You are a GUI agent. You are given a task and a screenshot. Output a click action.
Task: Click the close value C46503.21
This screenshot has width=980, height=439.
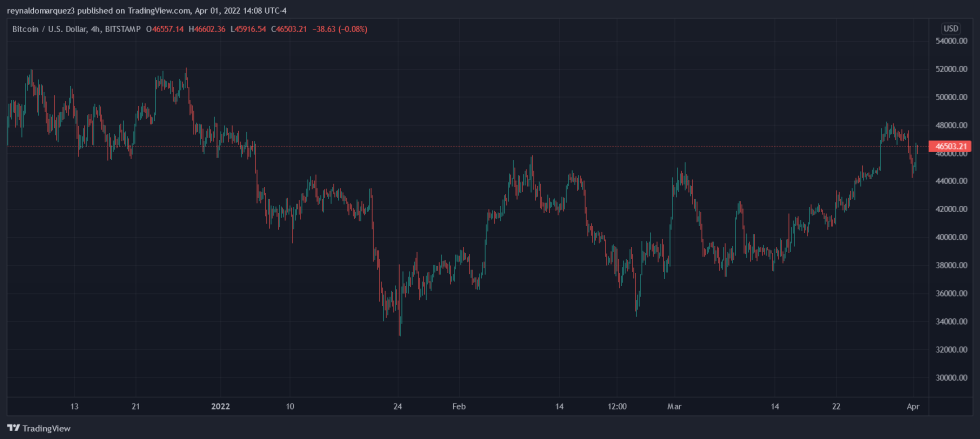289,29
